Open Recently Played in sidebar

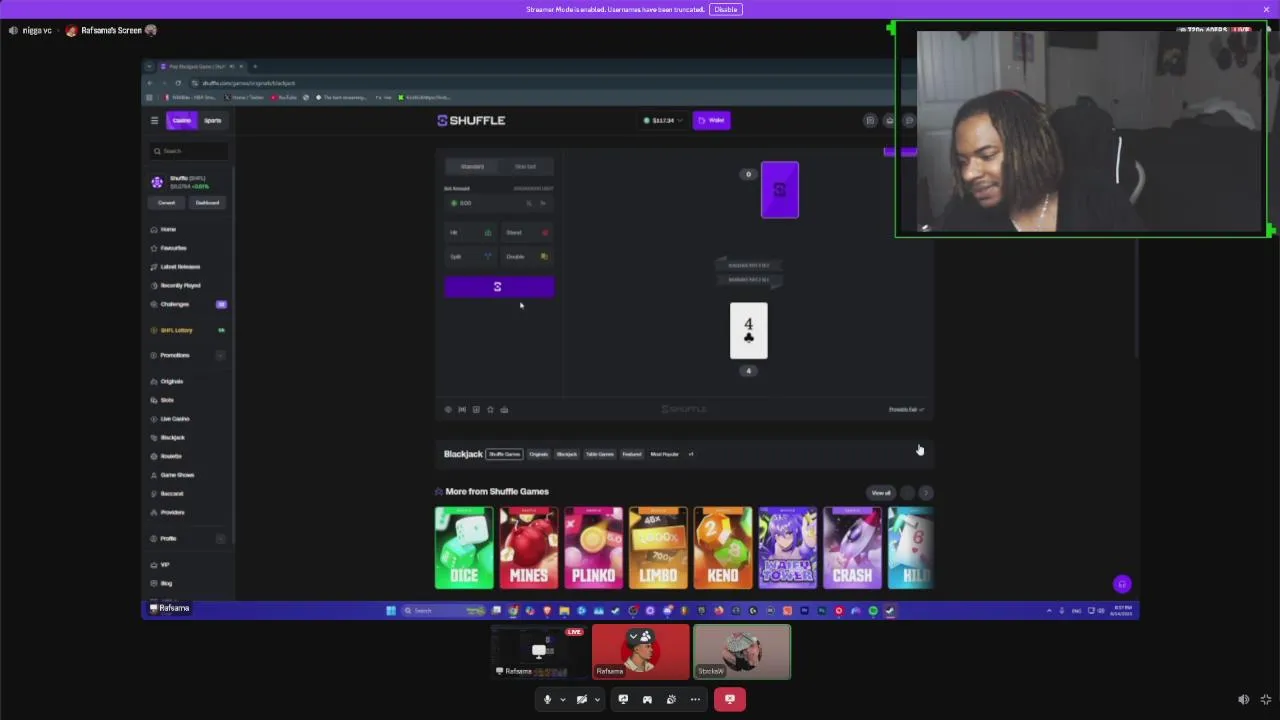click(180, 286)
